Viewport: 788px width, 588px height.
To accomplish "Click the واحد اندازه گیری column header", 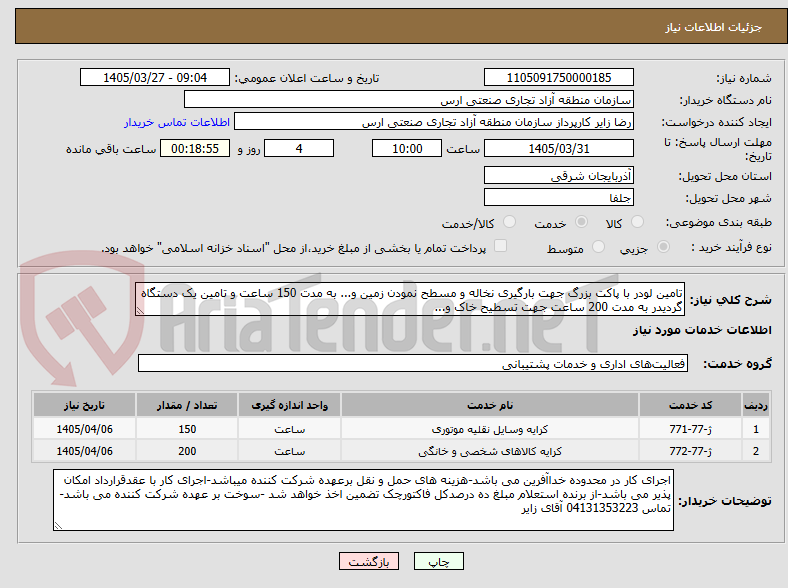I will (x=289, y=405).
